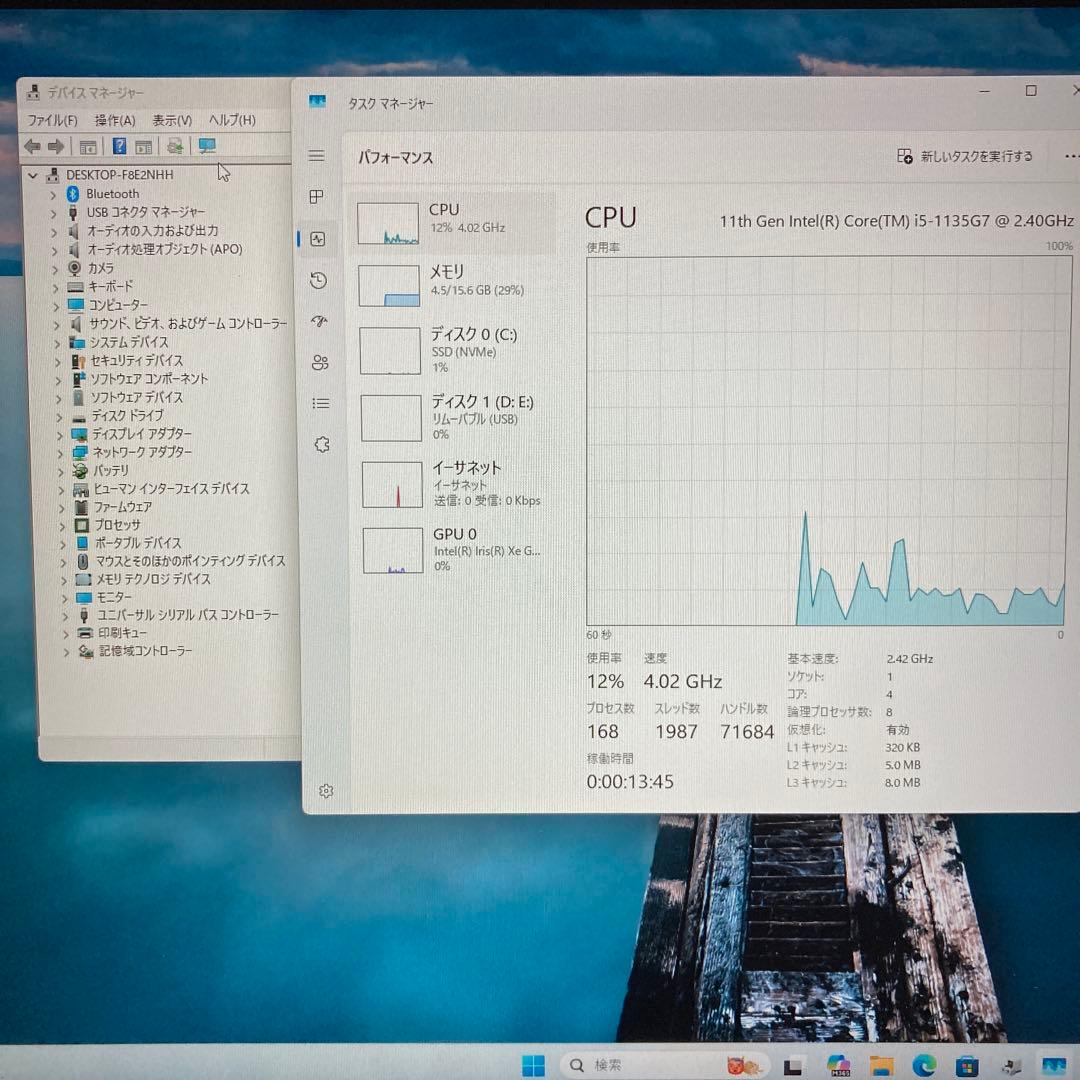Open Task Manager settings gear
Image resolution: width=1080 pixels, height=1080 pixels.
coord(326,790)
